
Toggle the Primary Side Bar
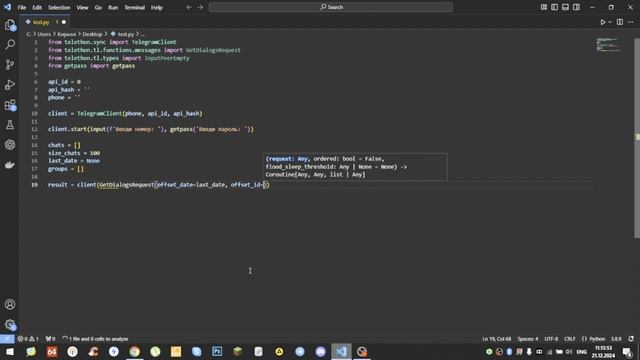pyautogui.click(x=554, y=7)
